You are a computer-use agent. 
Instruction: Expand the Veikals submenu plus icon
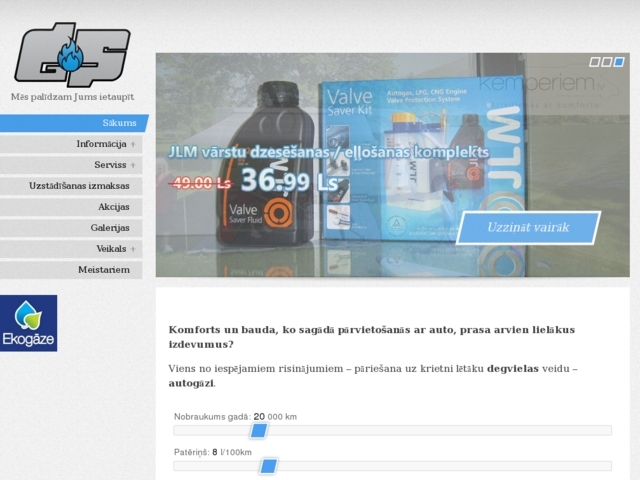pyautogui.click(x=133, y=249)
